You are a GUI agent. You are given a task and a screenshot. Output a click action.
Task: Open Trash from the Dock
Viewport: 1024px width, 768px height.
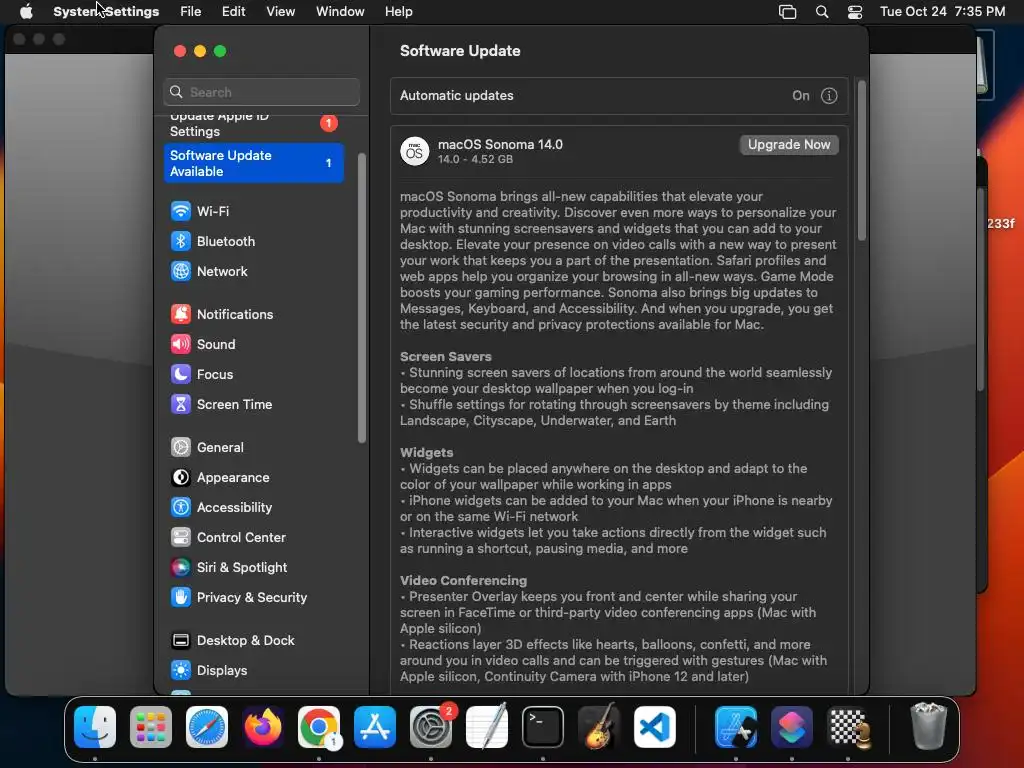tap(928, 727)
